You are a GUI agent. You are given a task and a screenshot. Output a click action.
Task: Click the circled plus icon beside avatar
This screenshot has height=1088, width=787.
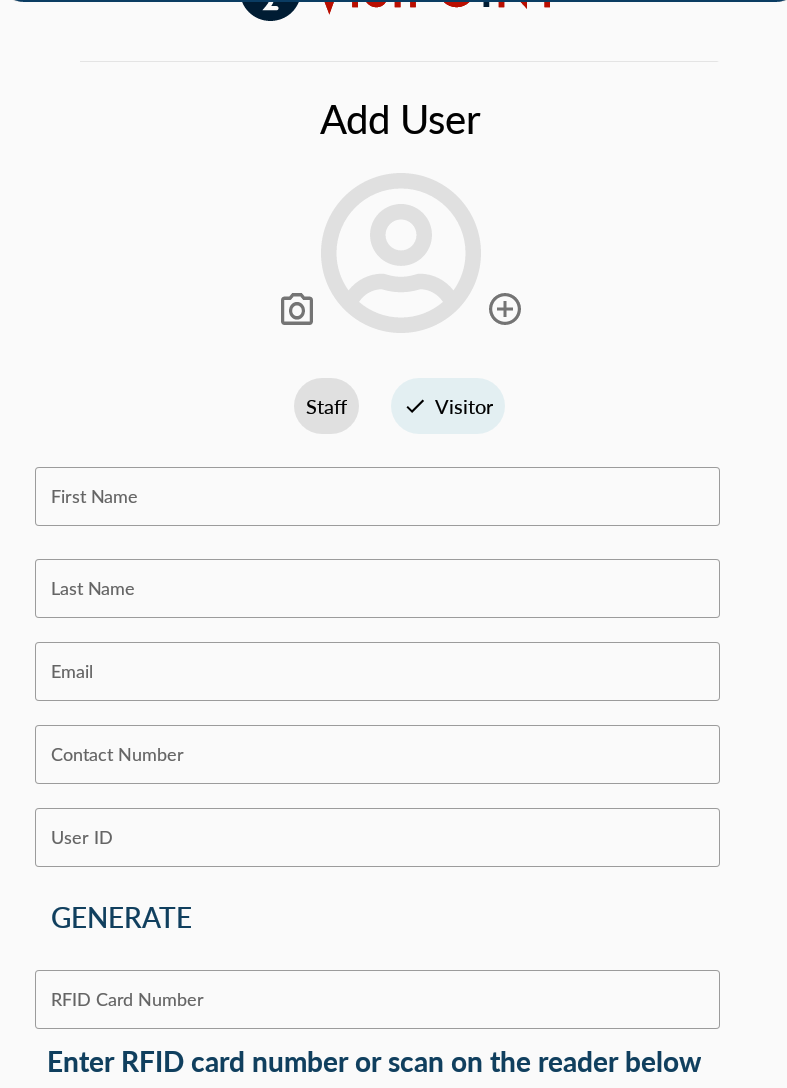(505, 309)
